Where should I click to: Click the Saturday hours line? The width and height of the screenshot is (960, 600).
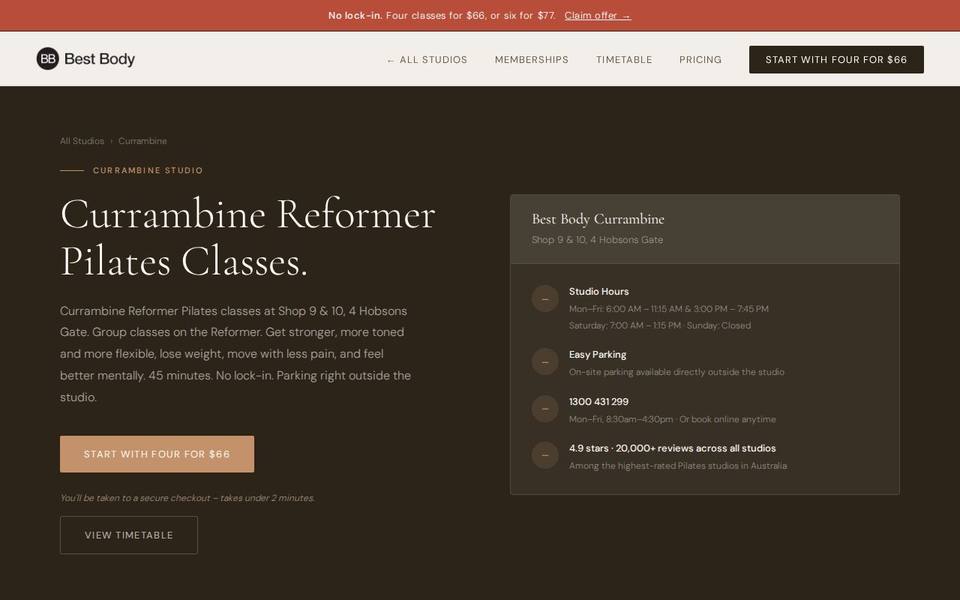coord(659,326)
